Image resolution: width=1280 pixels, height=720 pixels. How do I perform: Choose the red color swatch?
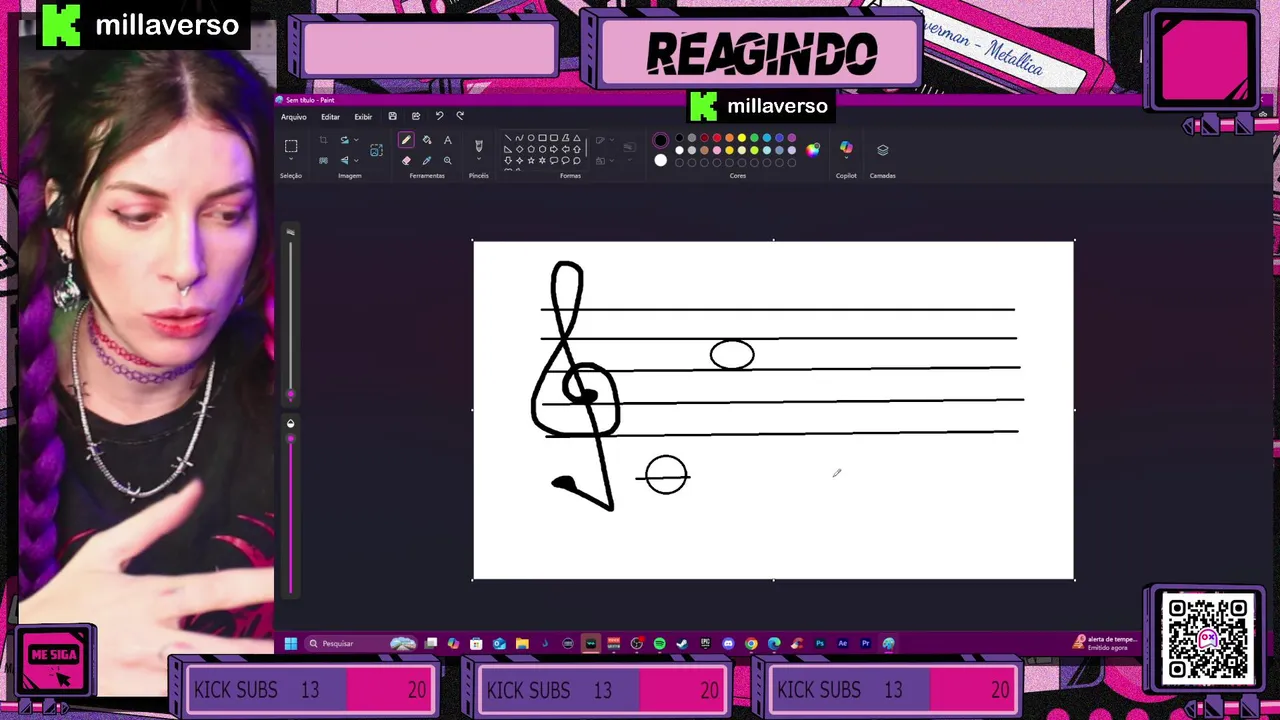click(x=717, y=138)
